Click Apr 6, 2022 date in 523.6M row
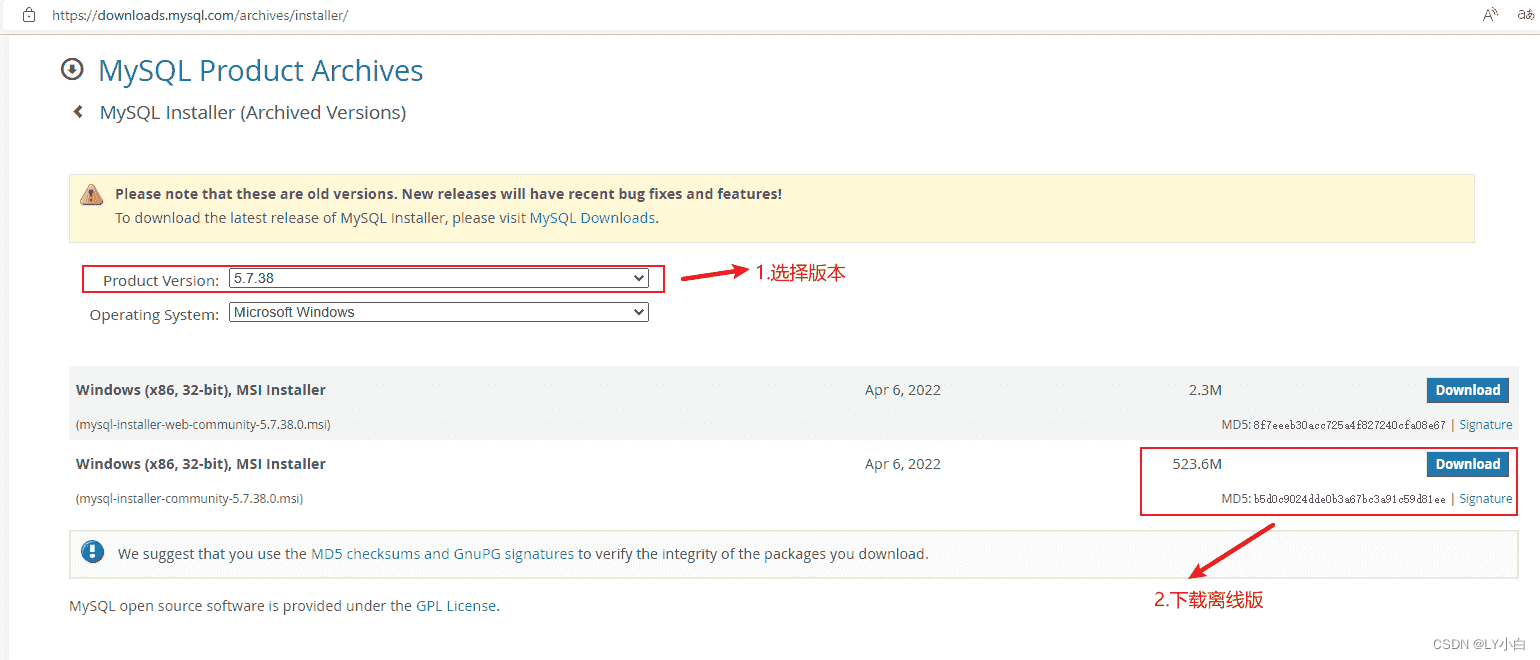Screen dimensions: 1540x660 [903, 464]
